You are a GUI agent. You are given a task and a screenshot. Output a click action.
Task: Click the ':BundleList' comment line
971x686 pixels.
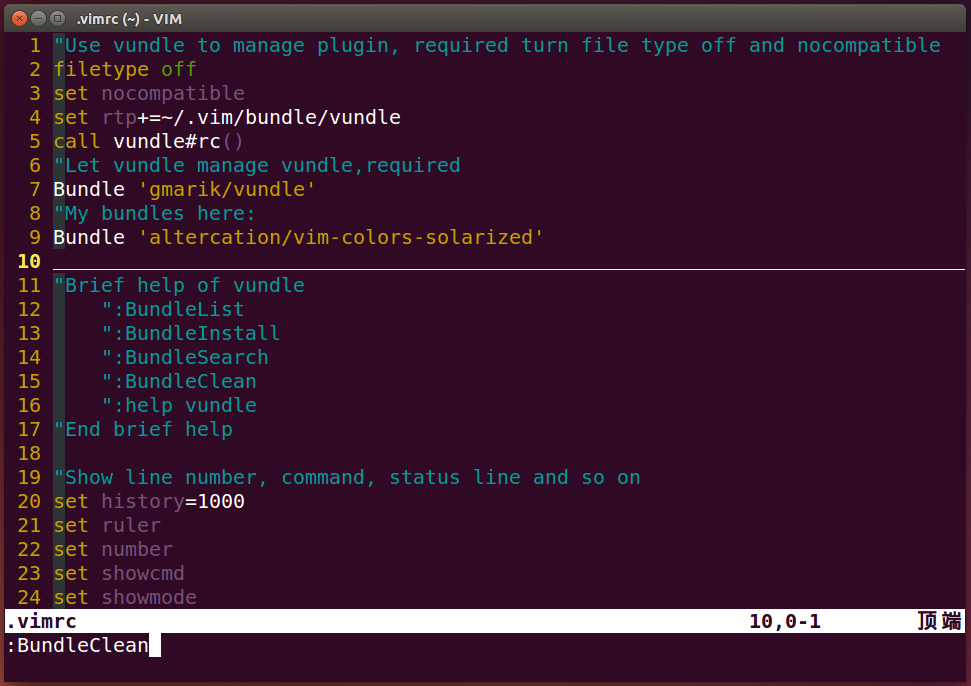tap(173, 310)
